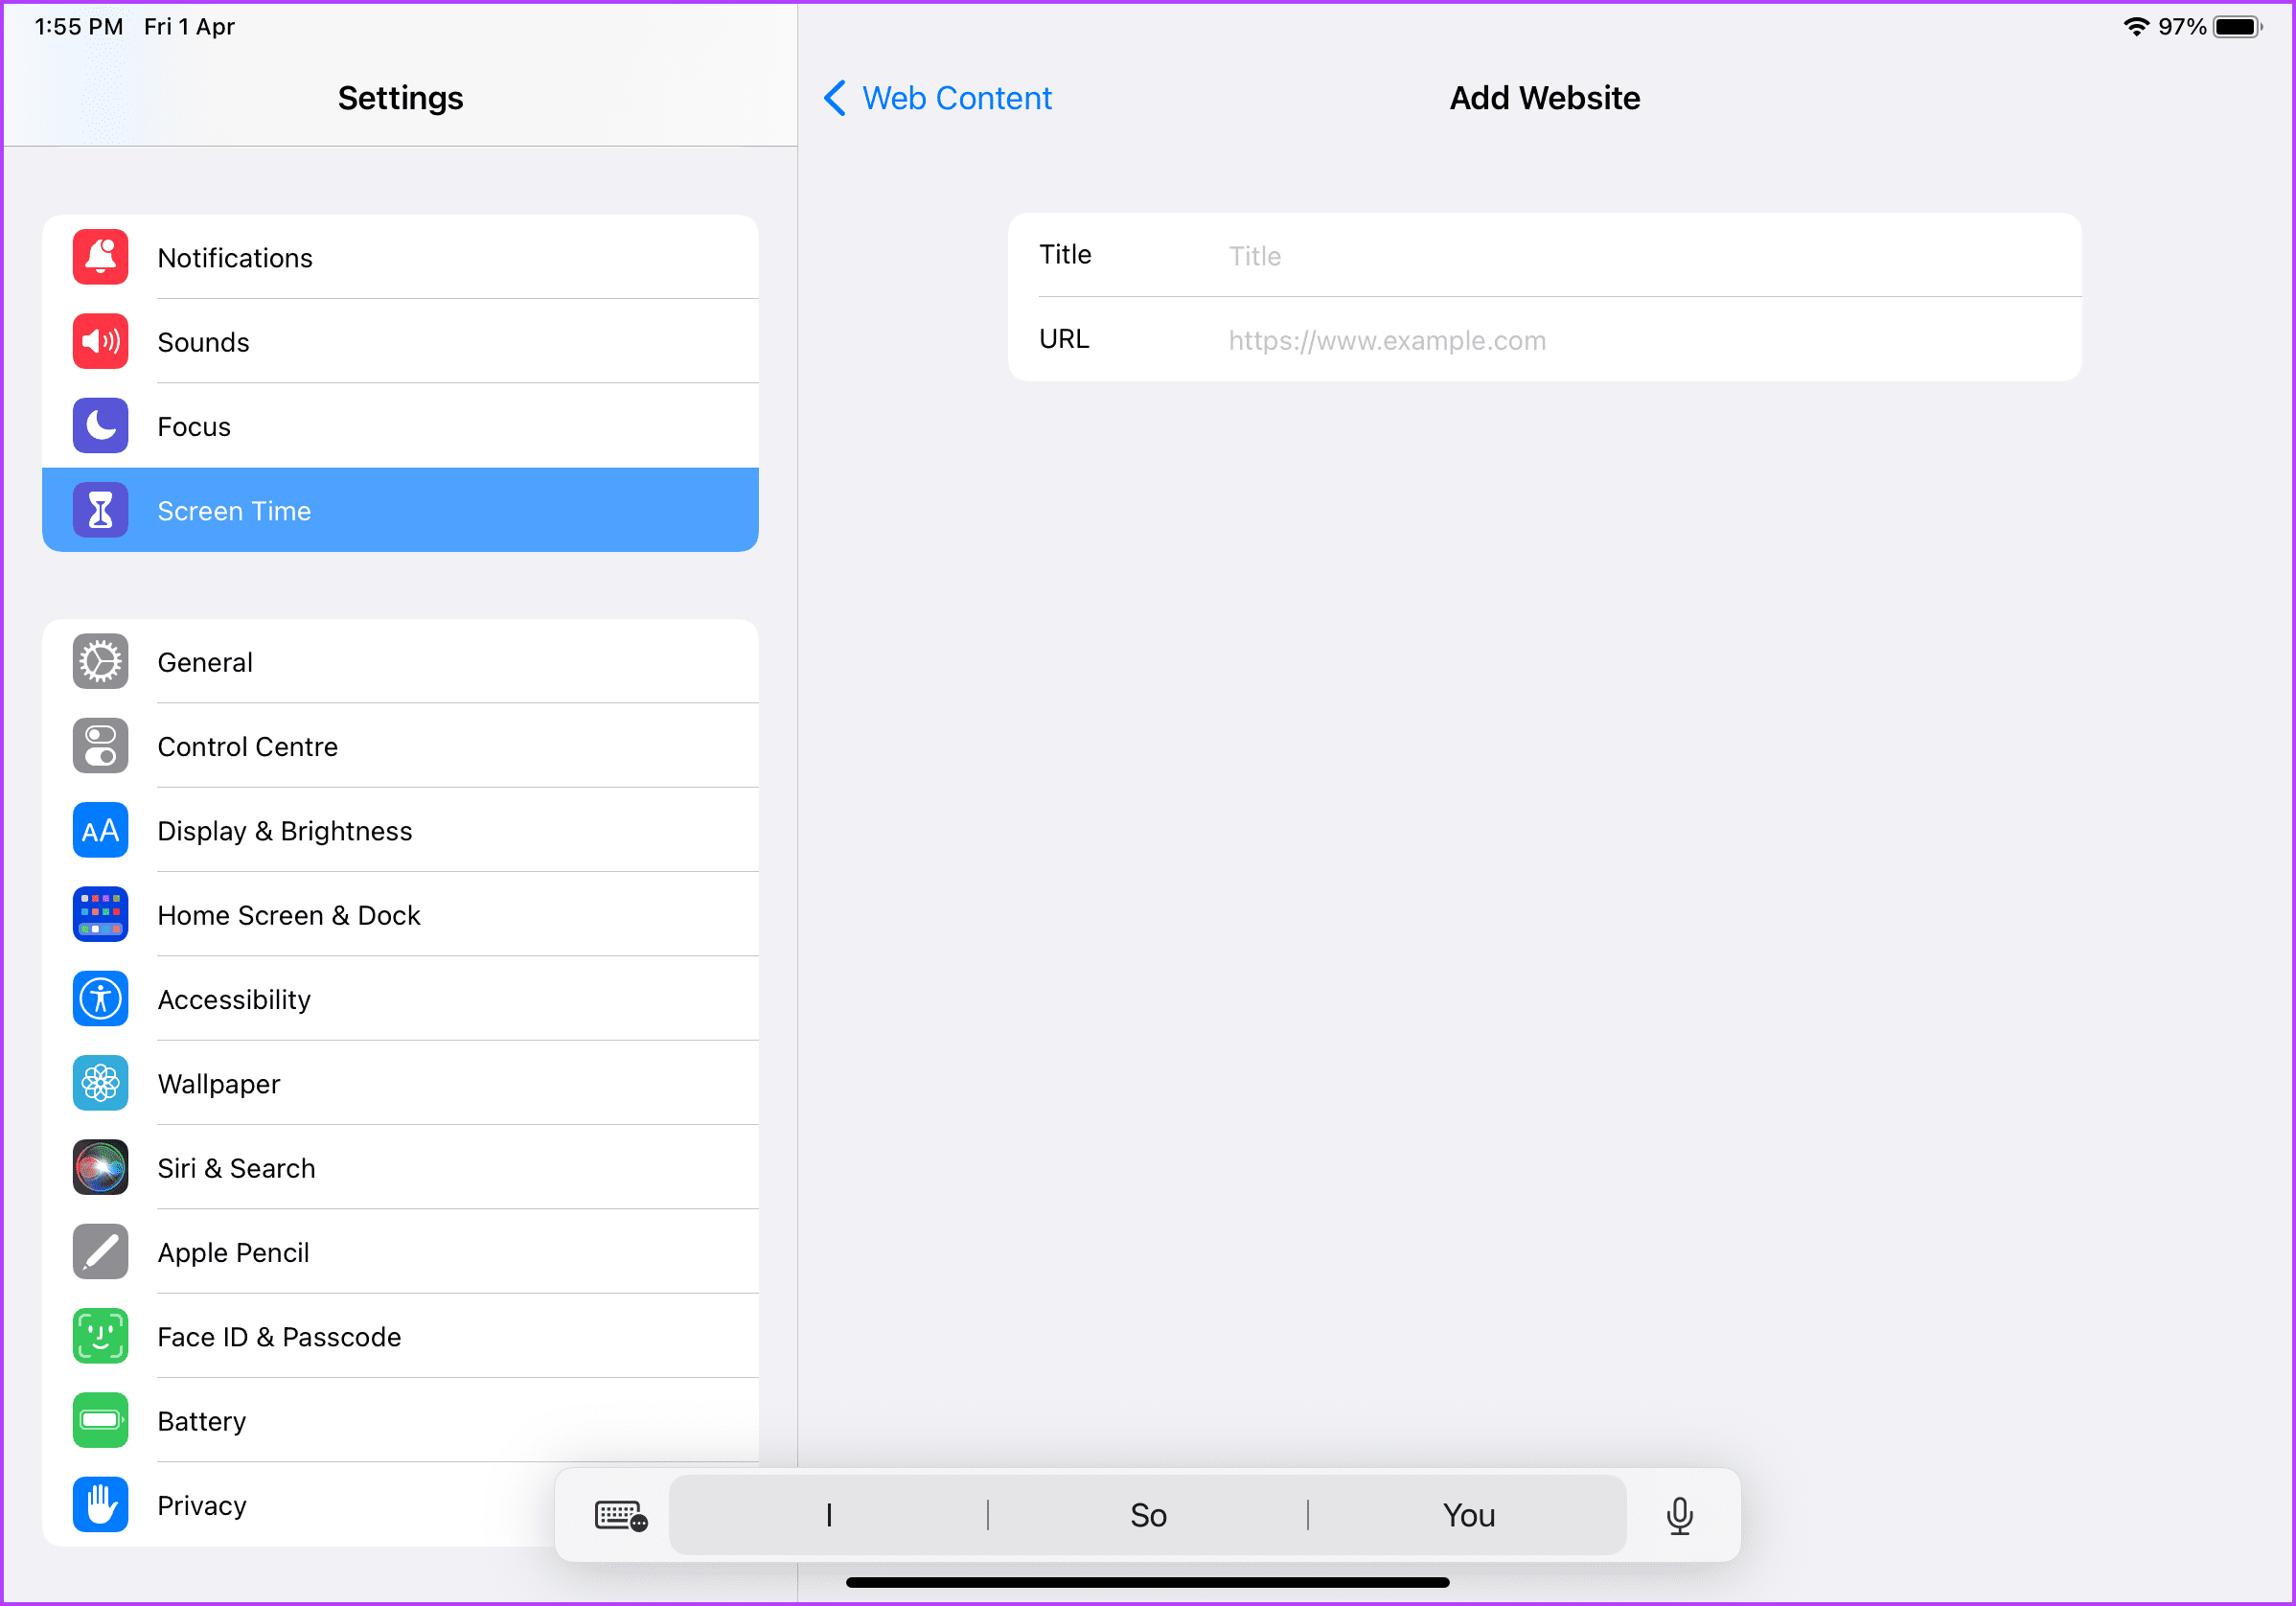Open Wallpaper settings row
This screenshot has height=1606, width=2296.
click(400, 1083)
